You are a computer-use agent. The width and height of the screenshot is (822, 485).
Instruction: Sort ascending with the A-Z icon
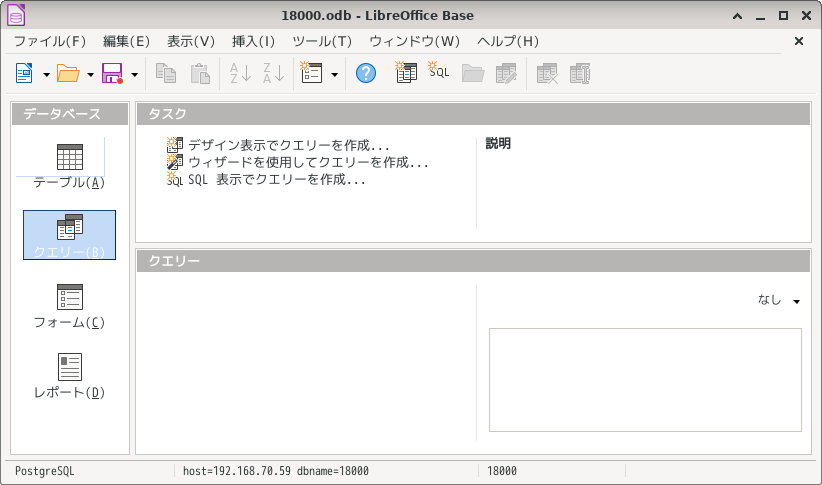click(x=241, y=73)
